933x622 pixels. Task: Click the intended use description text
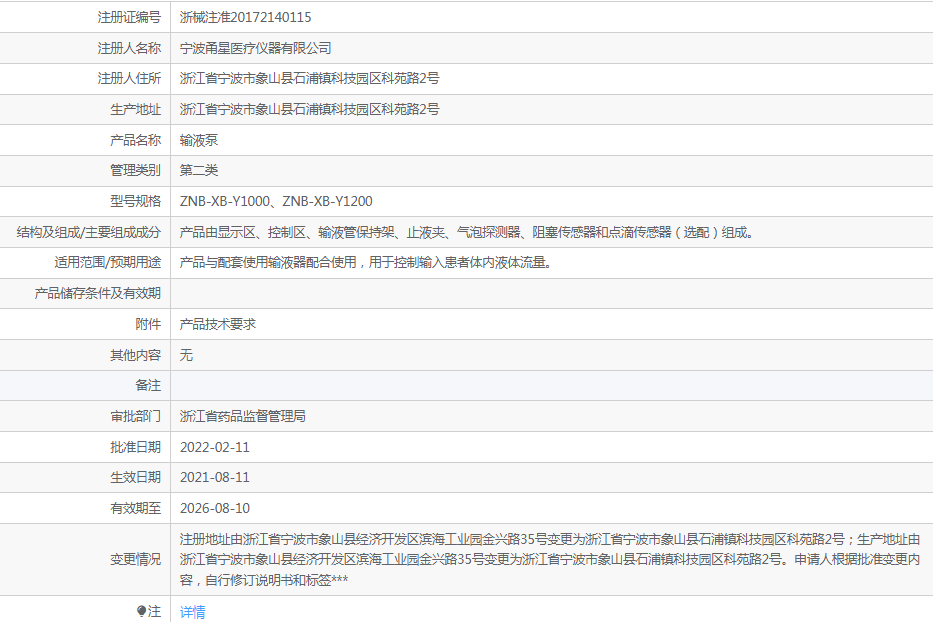pos(367,262)
